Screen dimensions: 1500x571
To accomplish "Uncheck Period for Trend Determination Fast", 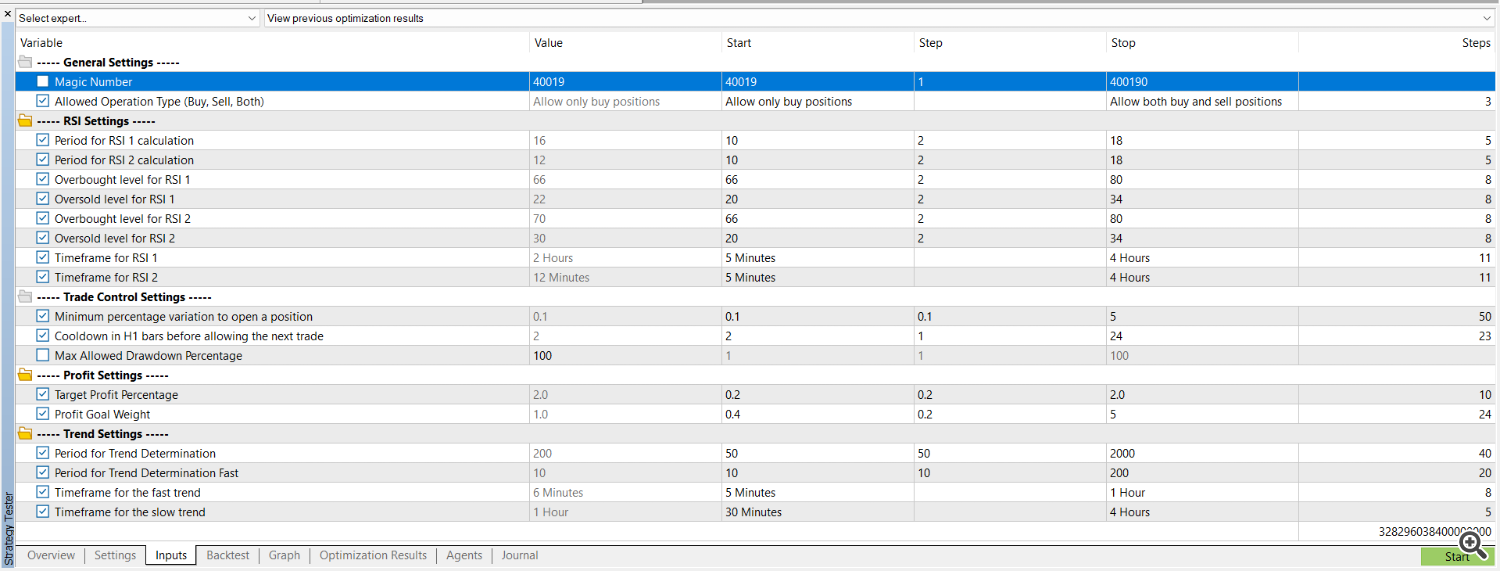I will 42,473.
